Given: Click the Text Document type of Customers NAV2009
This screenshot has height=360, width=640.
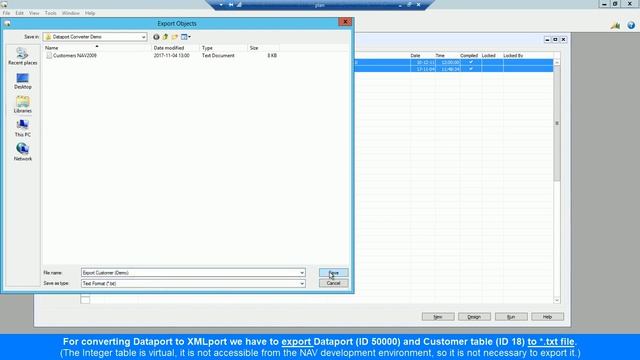Looking at the screenshot, I should coord(218,56).
